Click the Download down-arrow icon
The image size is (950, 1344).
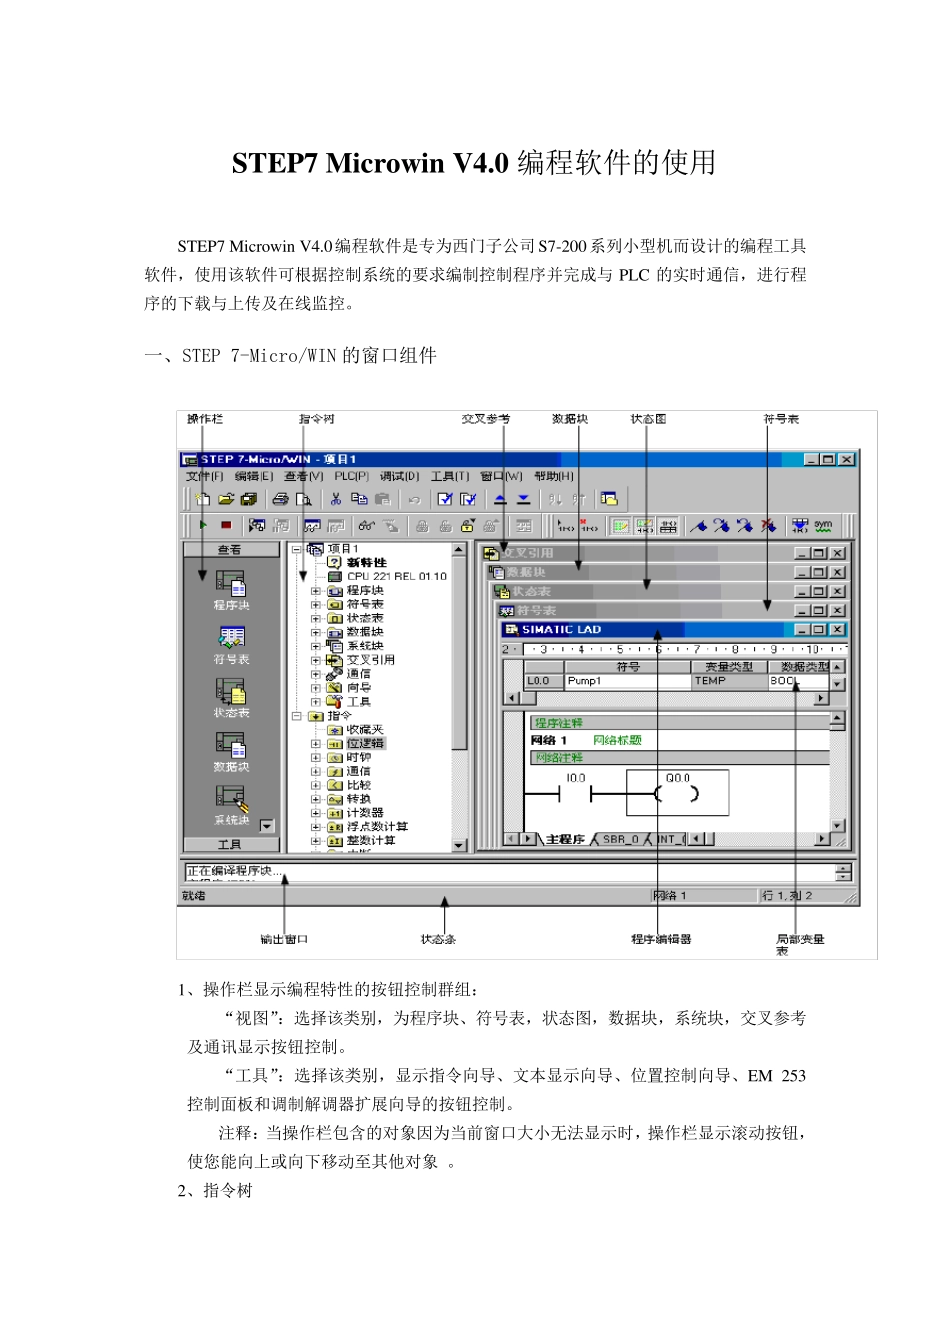pos(523,499)
